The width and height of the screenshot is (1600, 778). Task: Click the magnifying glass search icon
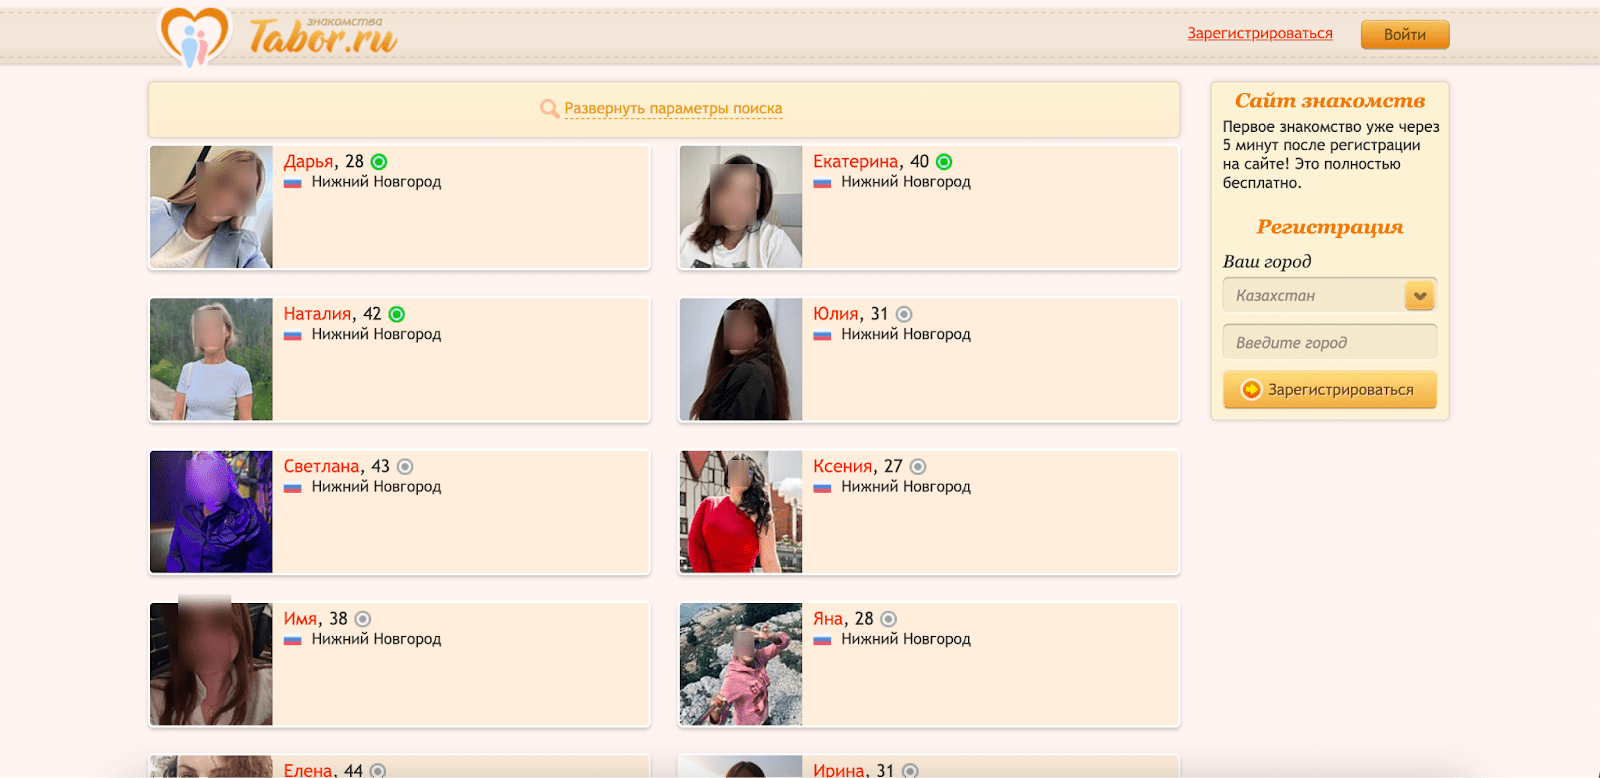[549, 109]
